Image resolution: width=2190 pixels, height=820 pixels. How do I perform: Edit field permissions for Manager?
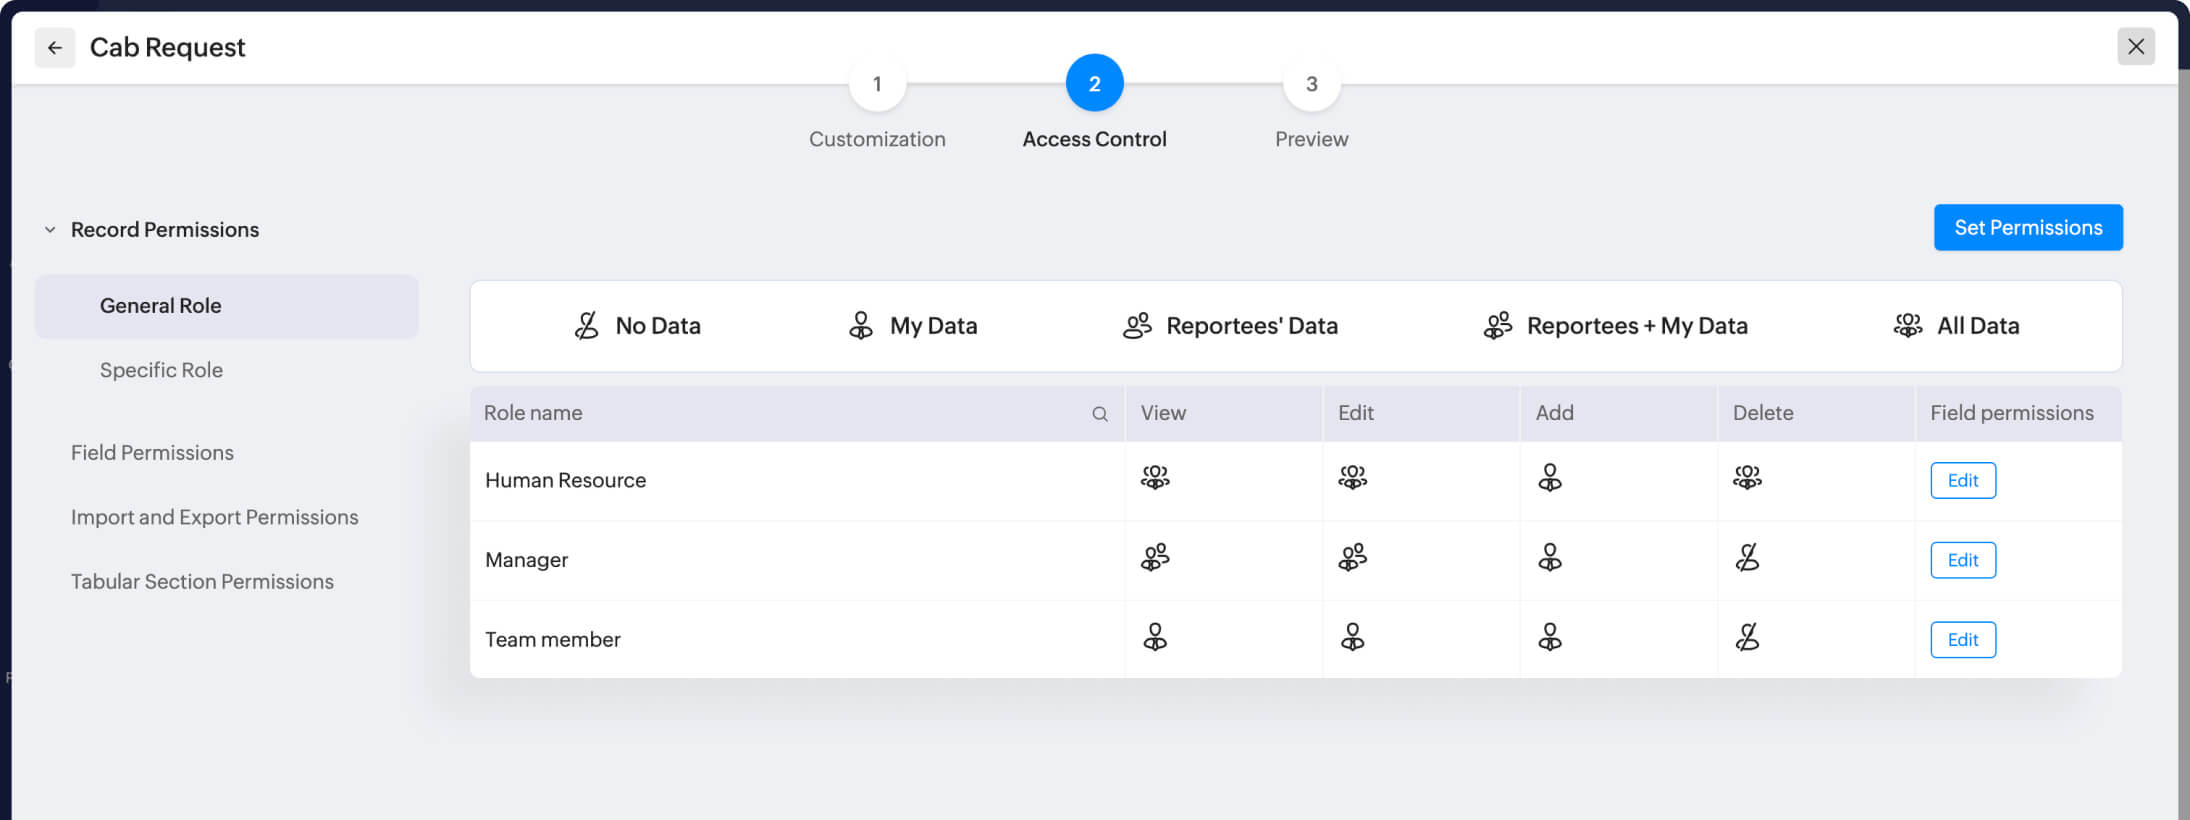pos(1962,560)
